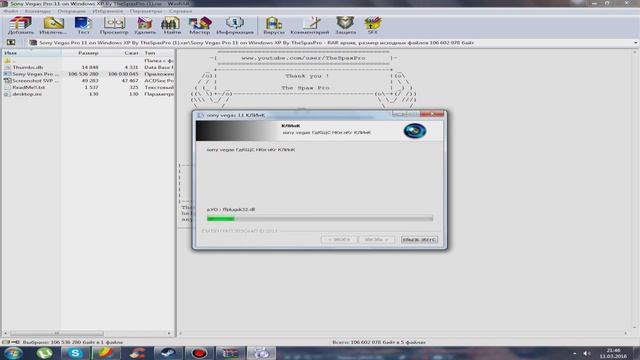Open the taskbar clock and date
640x360 pixels.
pos(613,353)
